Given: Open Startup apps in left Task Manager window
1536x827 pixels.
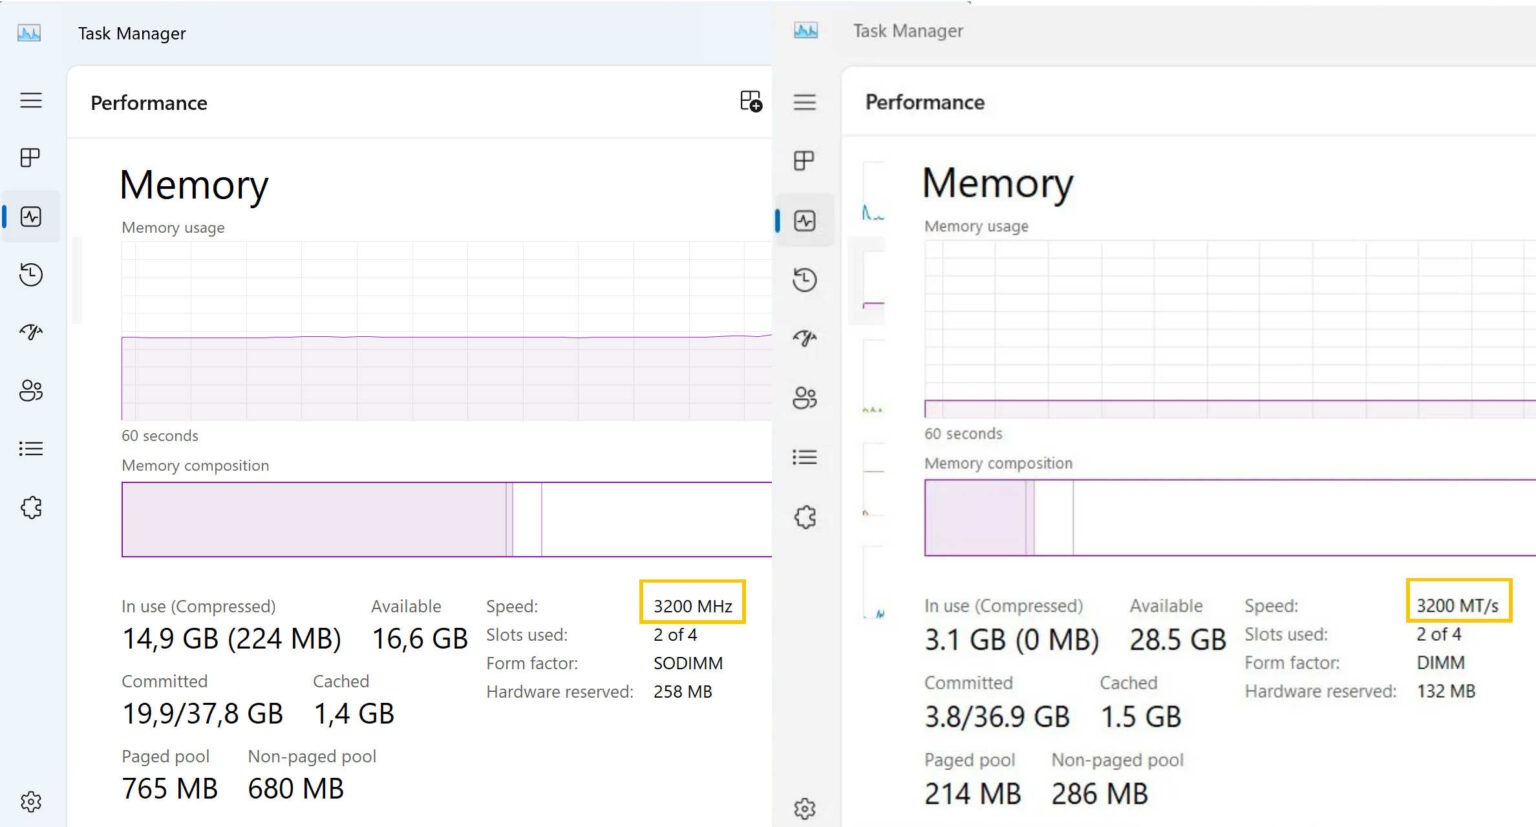Looking at the screenshot, I should [31, 332].
